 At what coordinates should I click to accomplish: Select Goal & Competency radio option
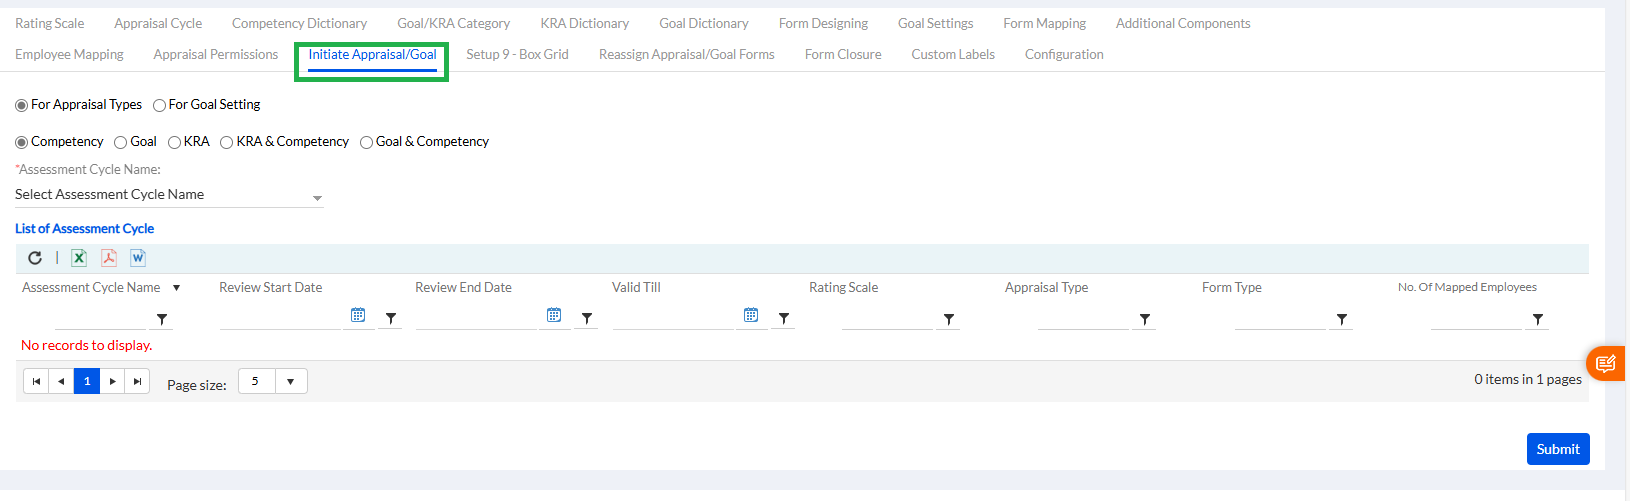click(367, 142)
